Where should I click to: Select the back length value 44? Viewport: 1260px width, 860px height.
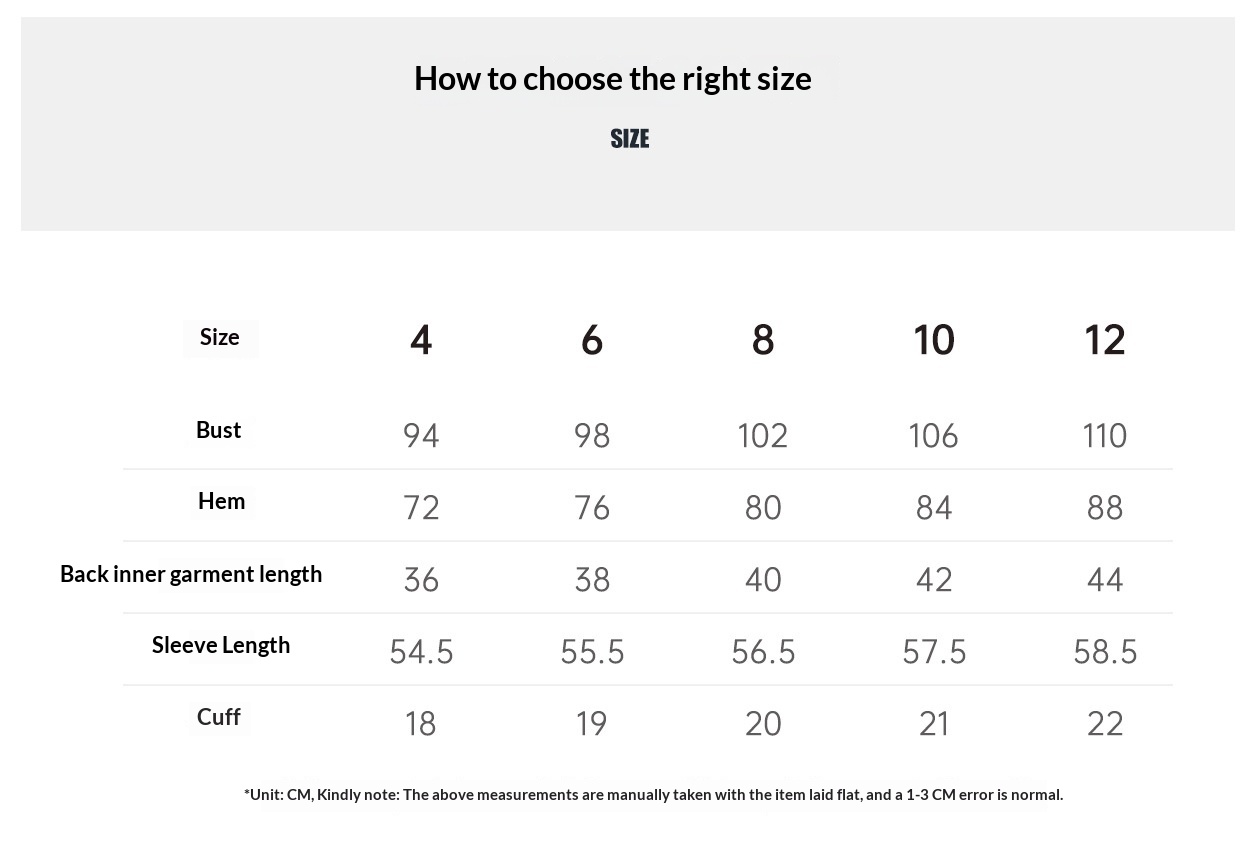[1105, 580]
